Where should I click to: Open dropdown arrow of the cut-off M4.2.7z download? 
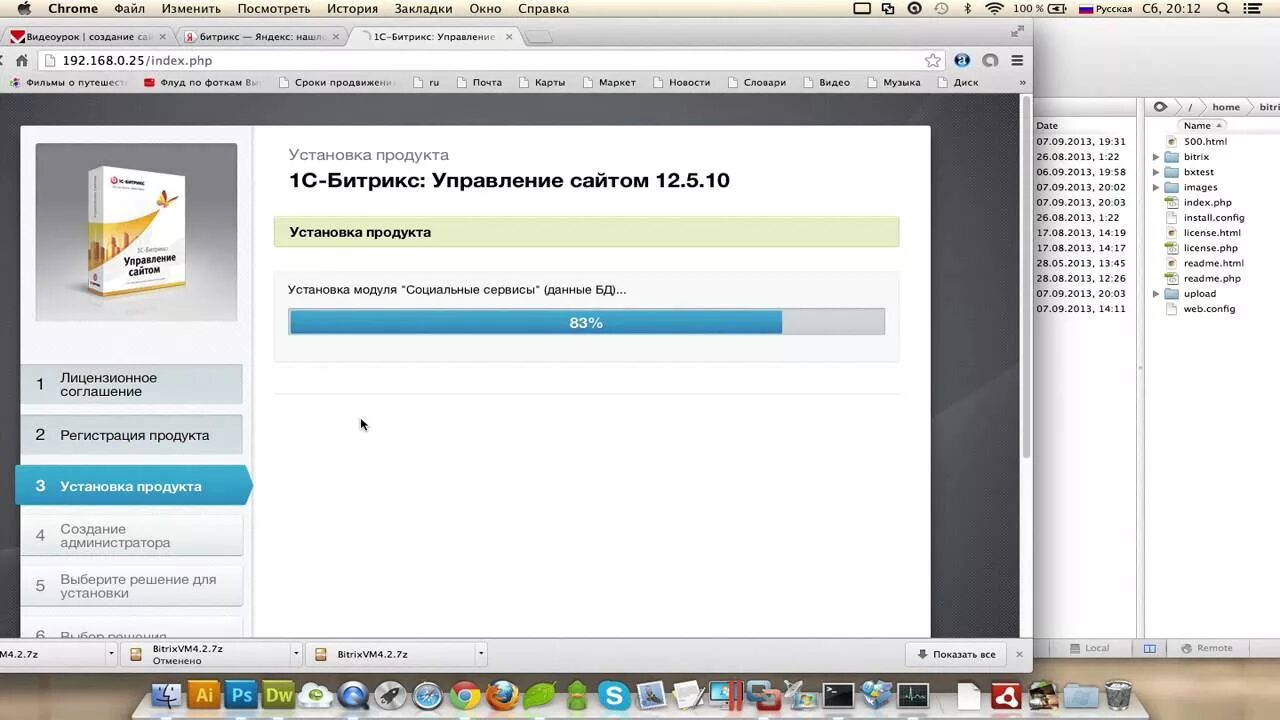click(111, 654)
